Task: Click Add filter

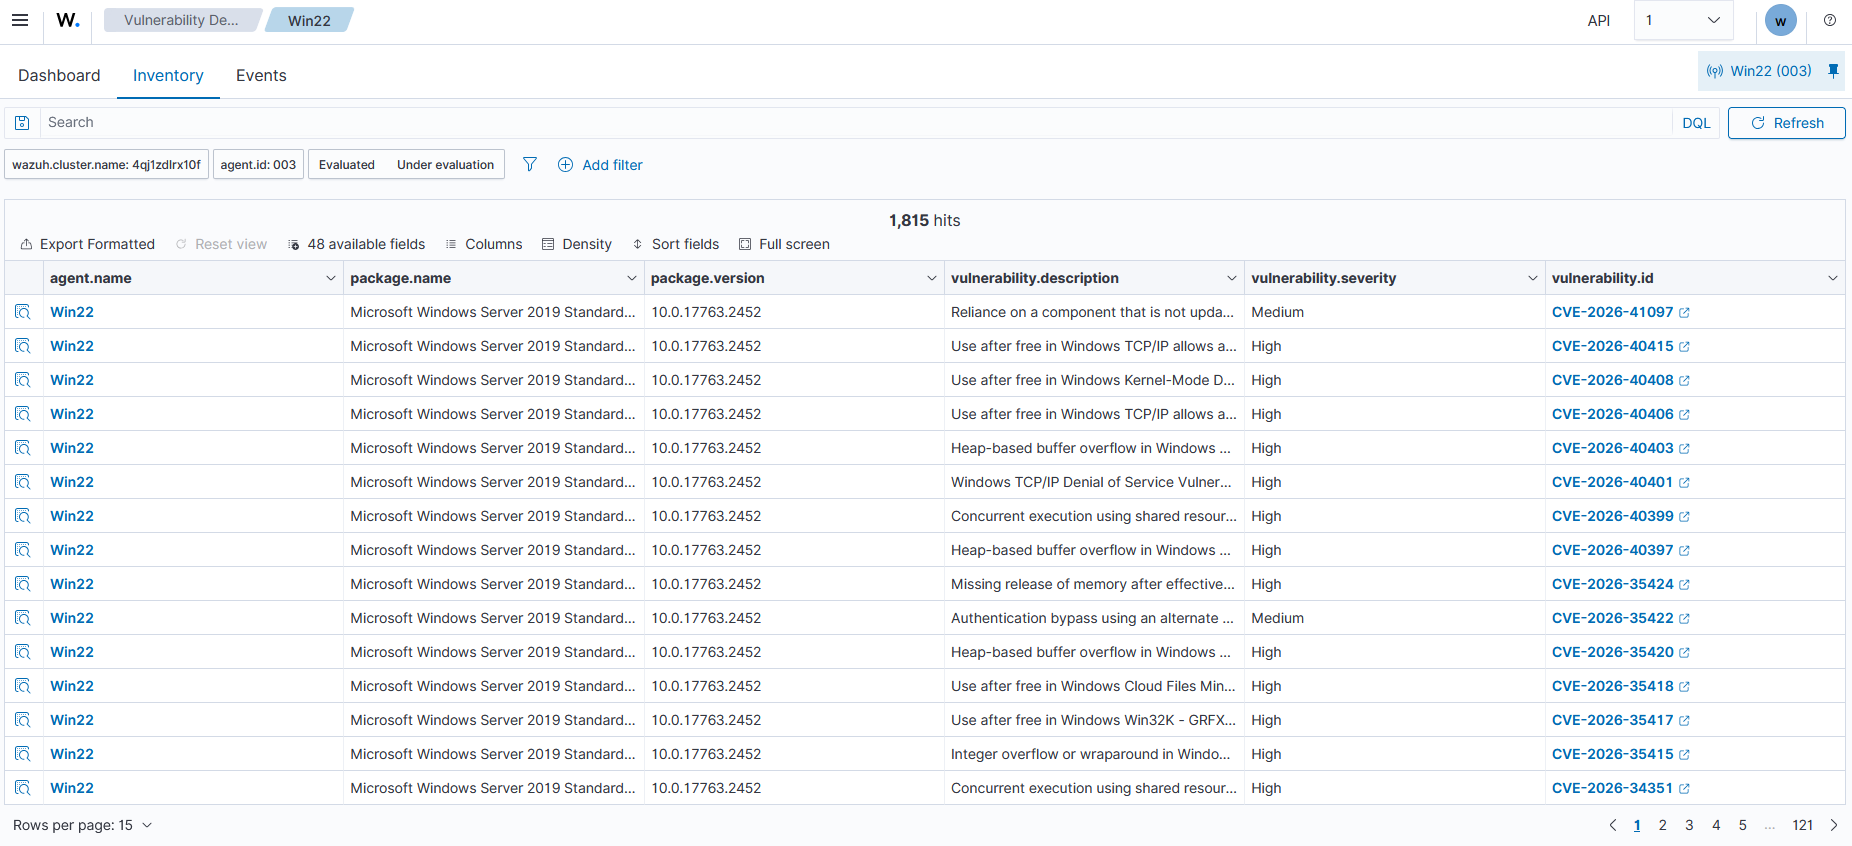Action: point(600,165)
